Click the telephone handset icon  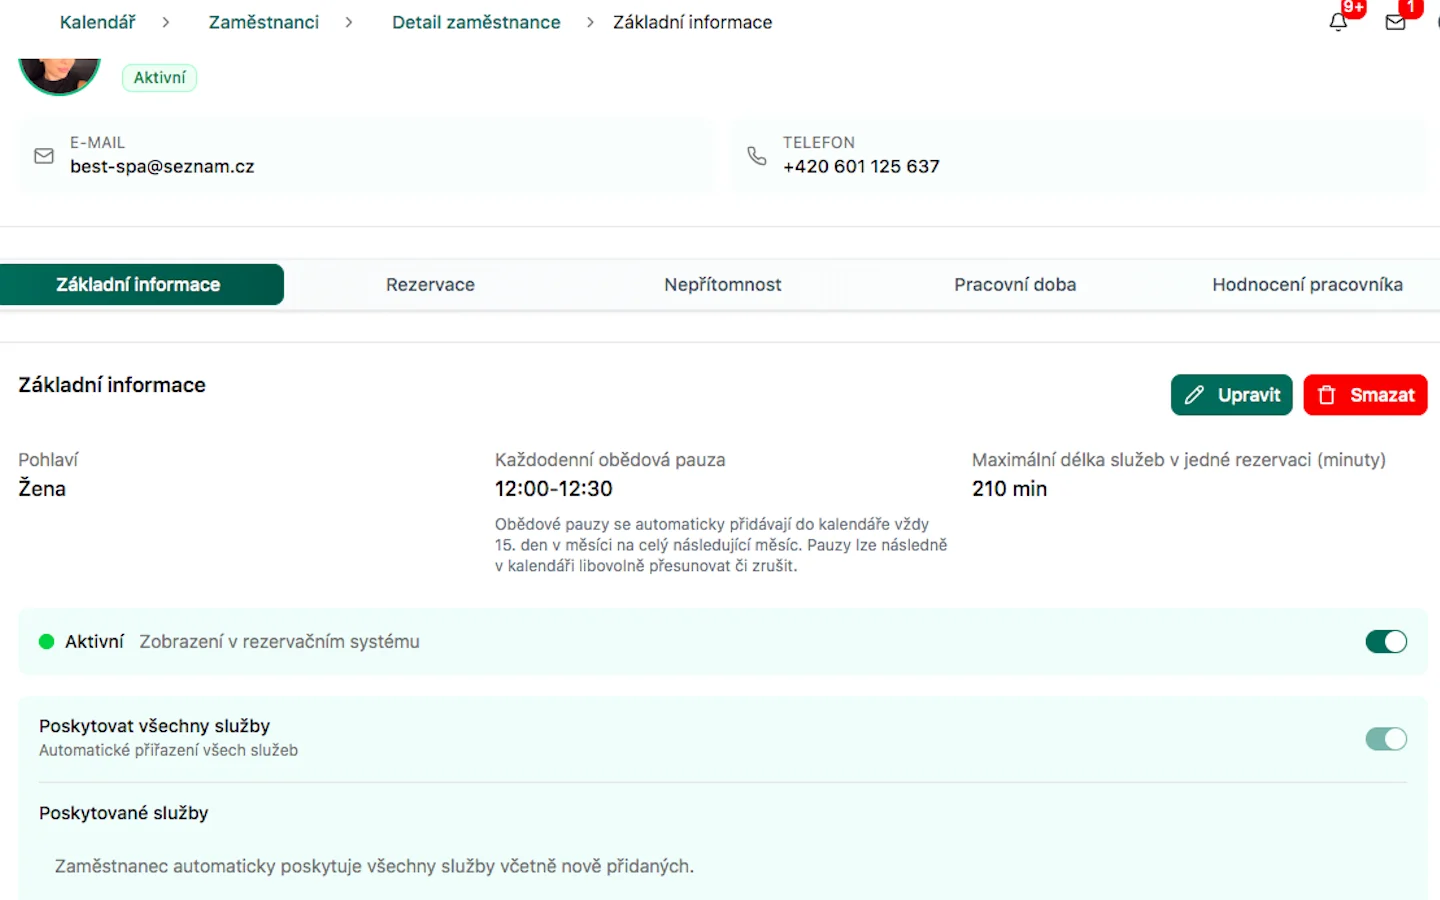[x=757, y=156]
